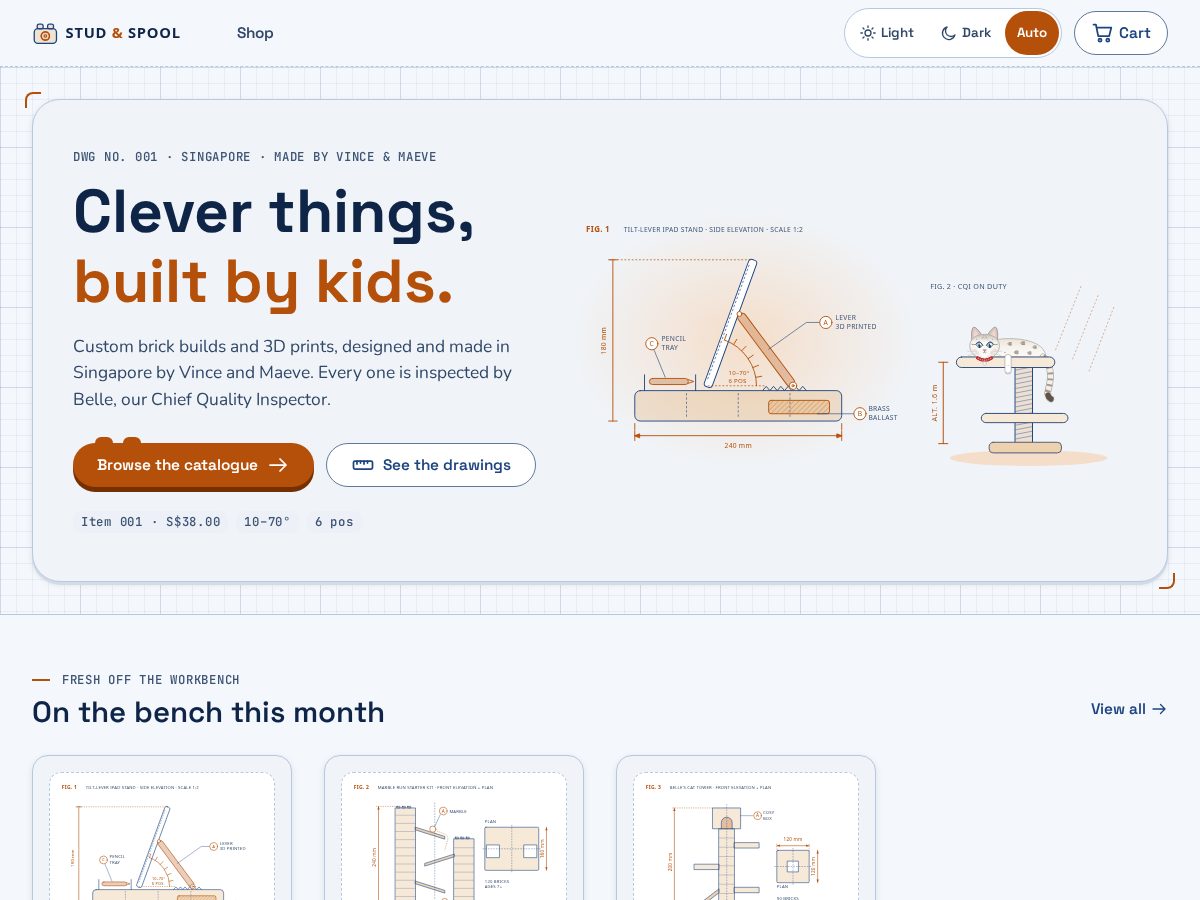
Task: Click the View all link
Action: (1129, 709)
